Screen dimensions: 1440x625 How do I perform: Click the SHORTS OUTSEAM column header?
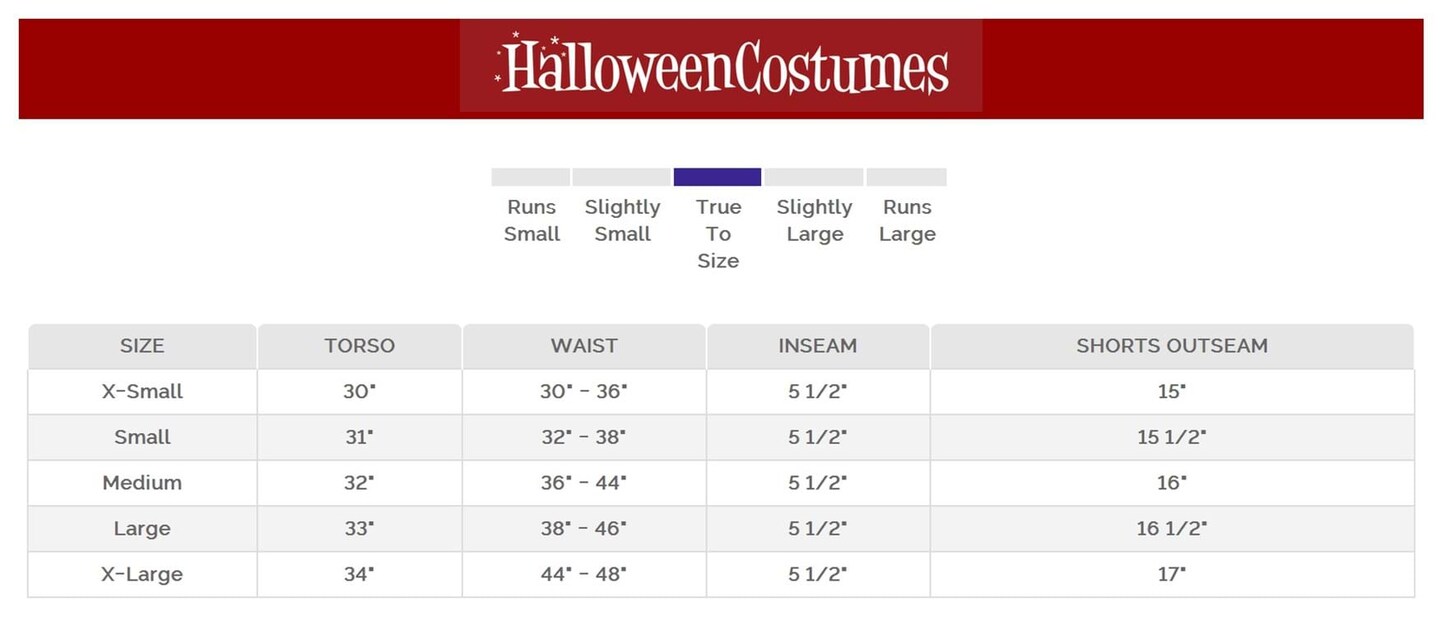click(1172, 346)
